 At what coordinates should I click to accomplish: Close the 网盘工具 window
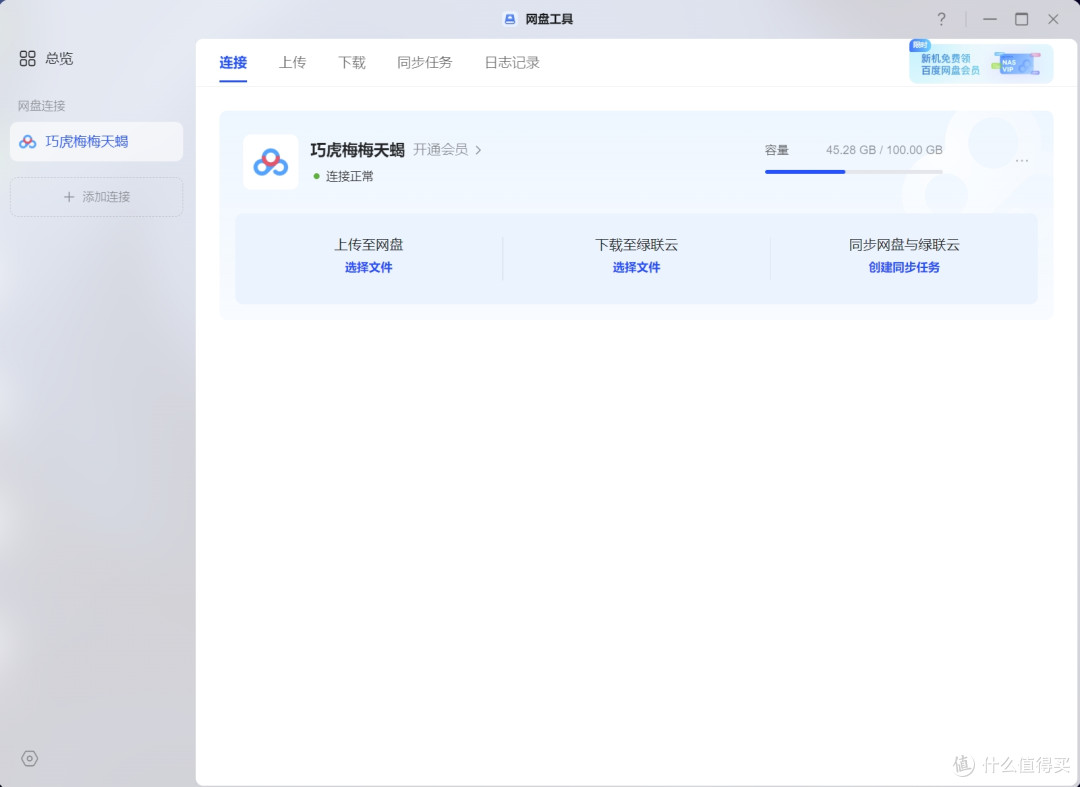tap(1053, 19)
